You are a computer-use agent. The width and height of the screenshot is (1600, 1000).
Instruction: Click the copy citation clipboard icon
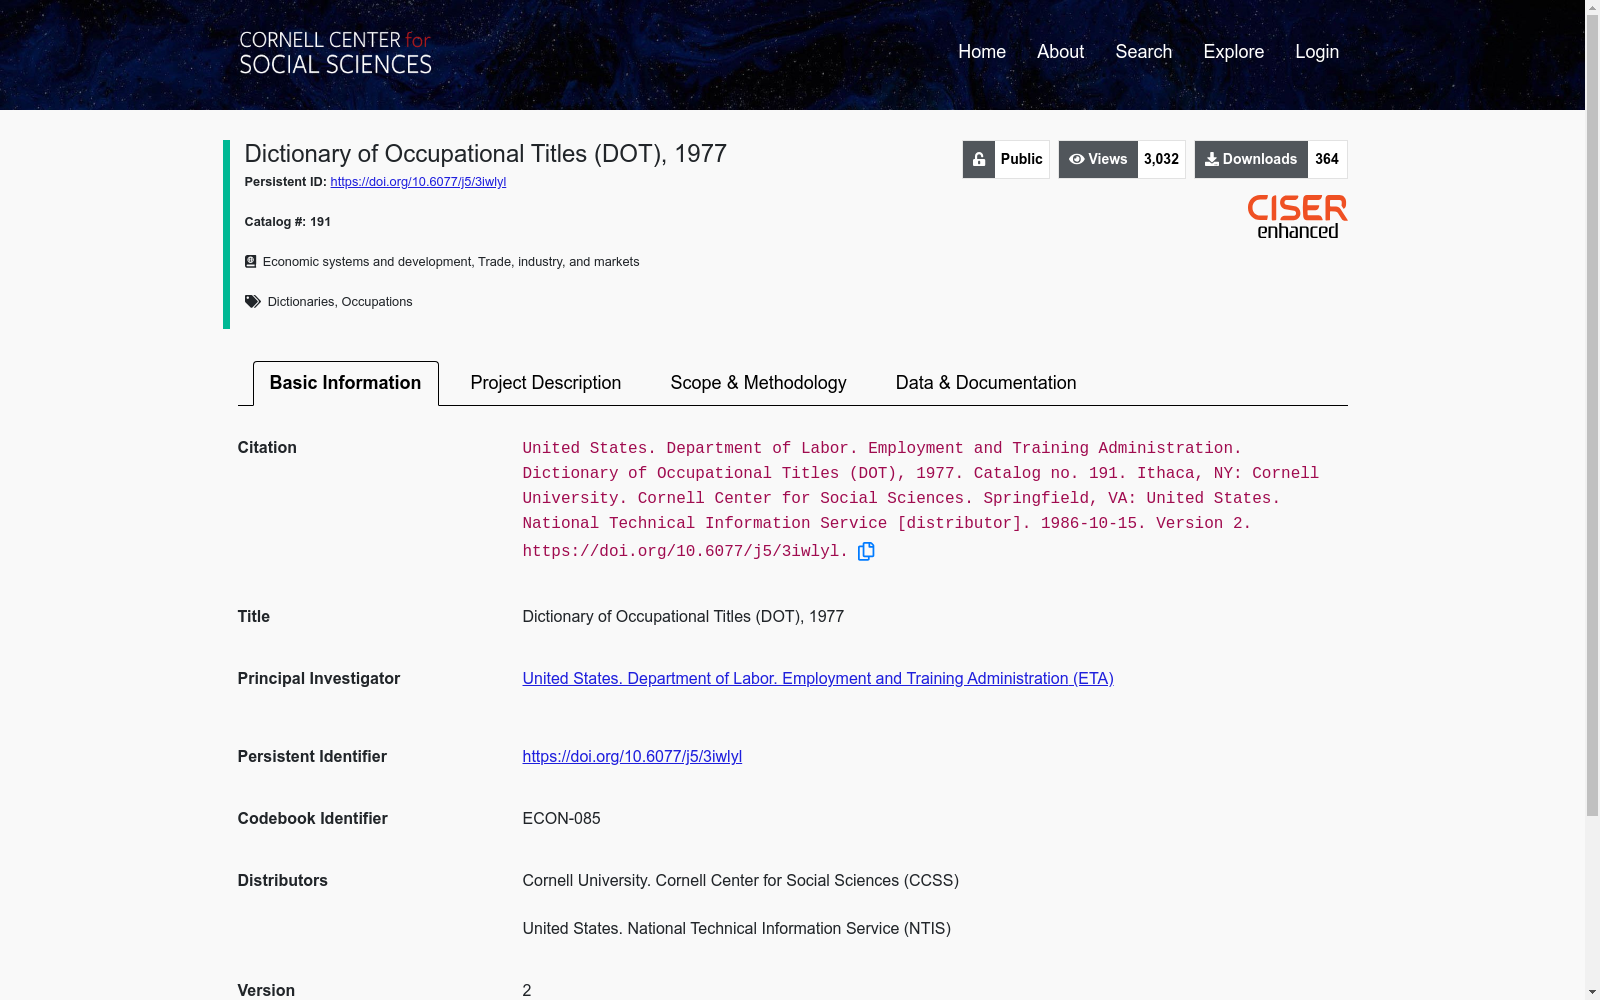click(866, 551)
